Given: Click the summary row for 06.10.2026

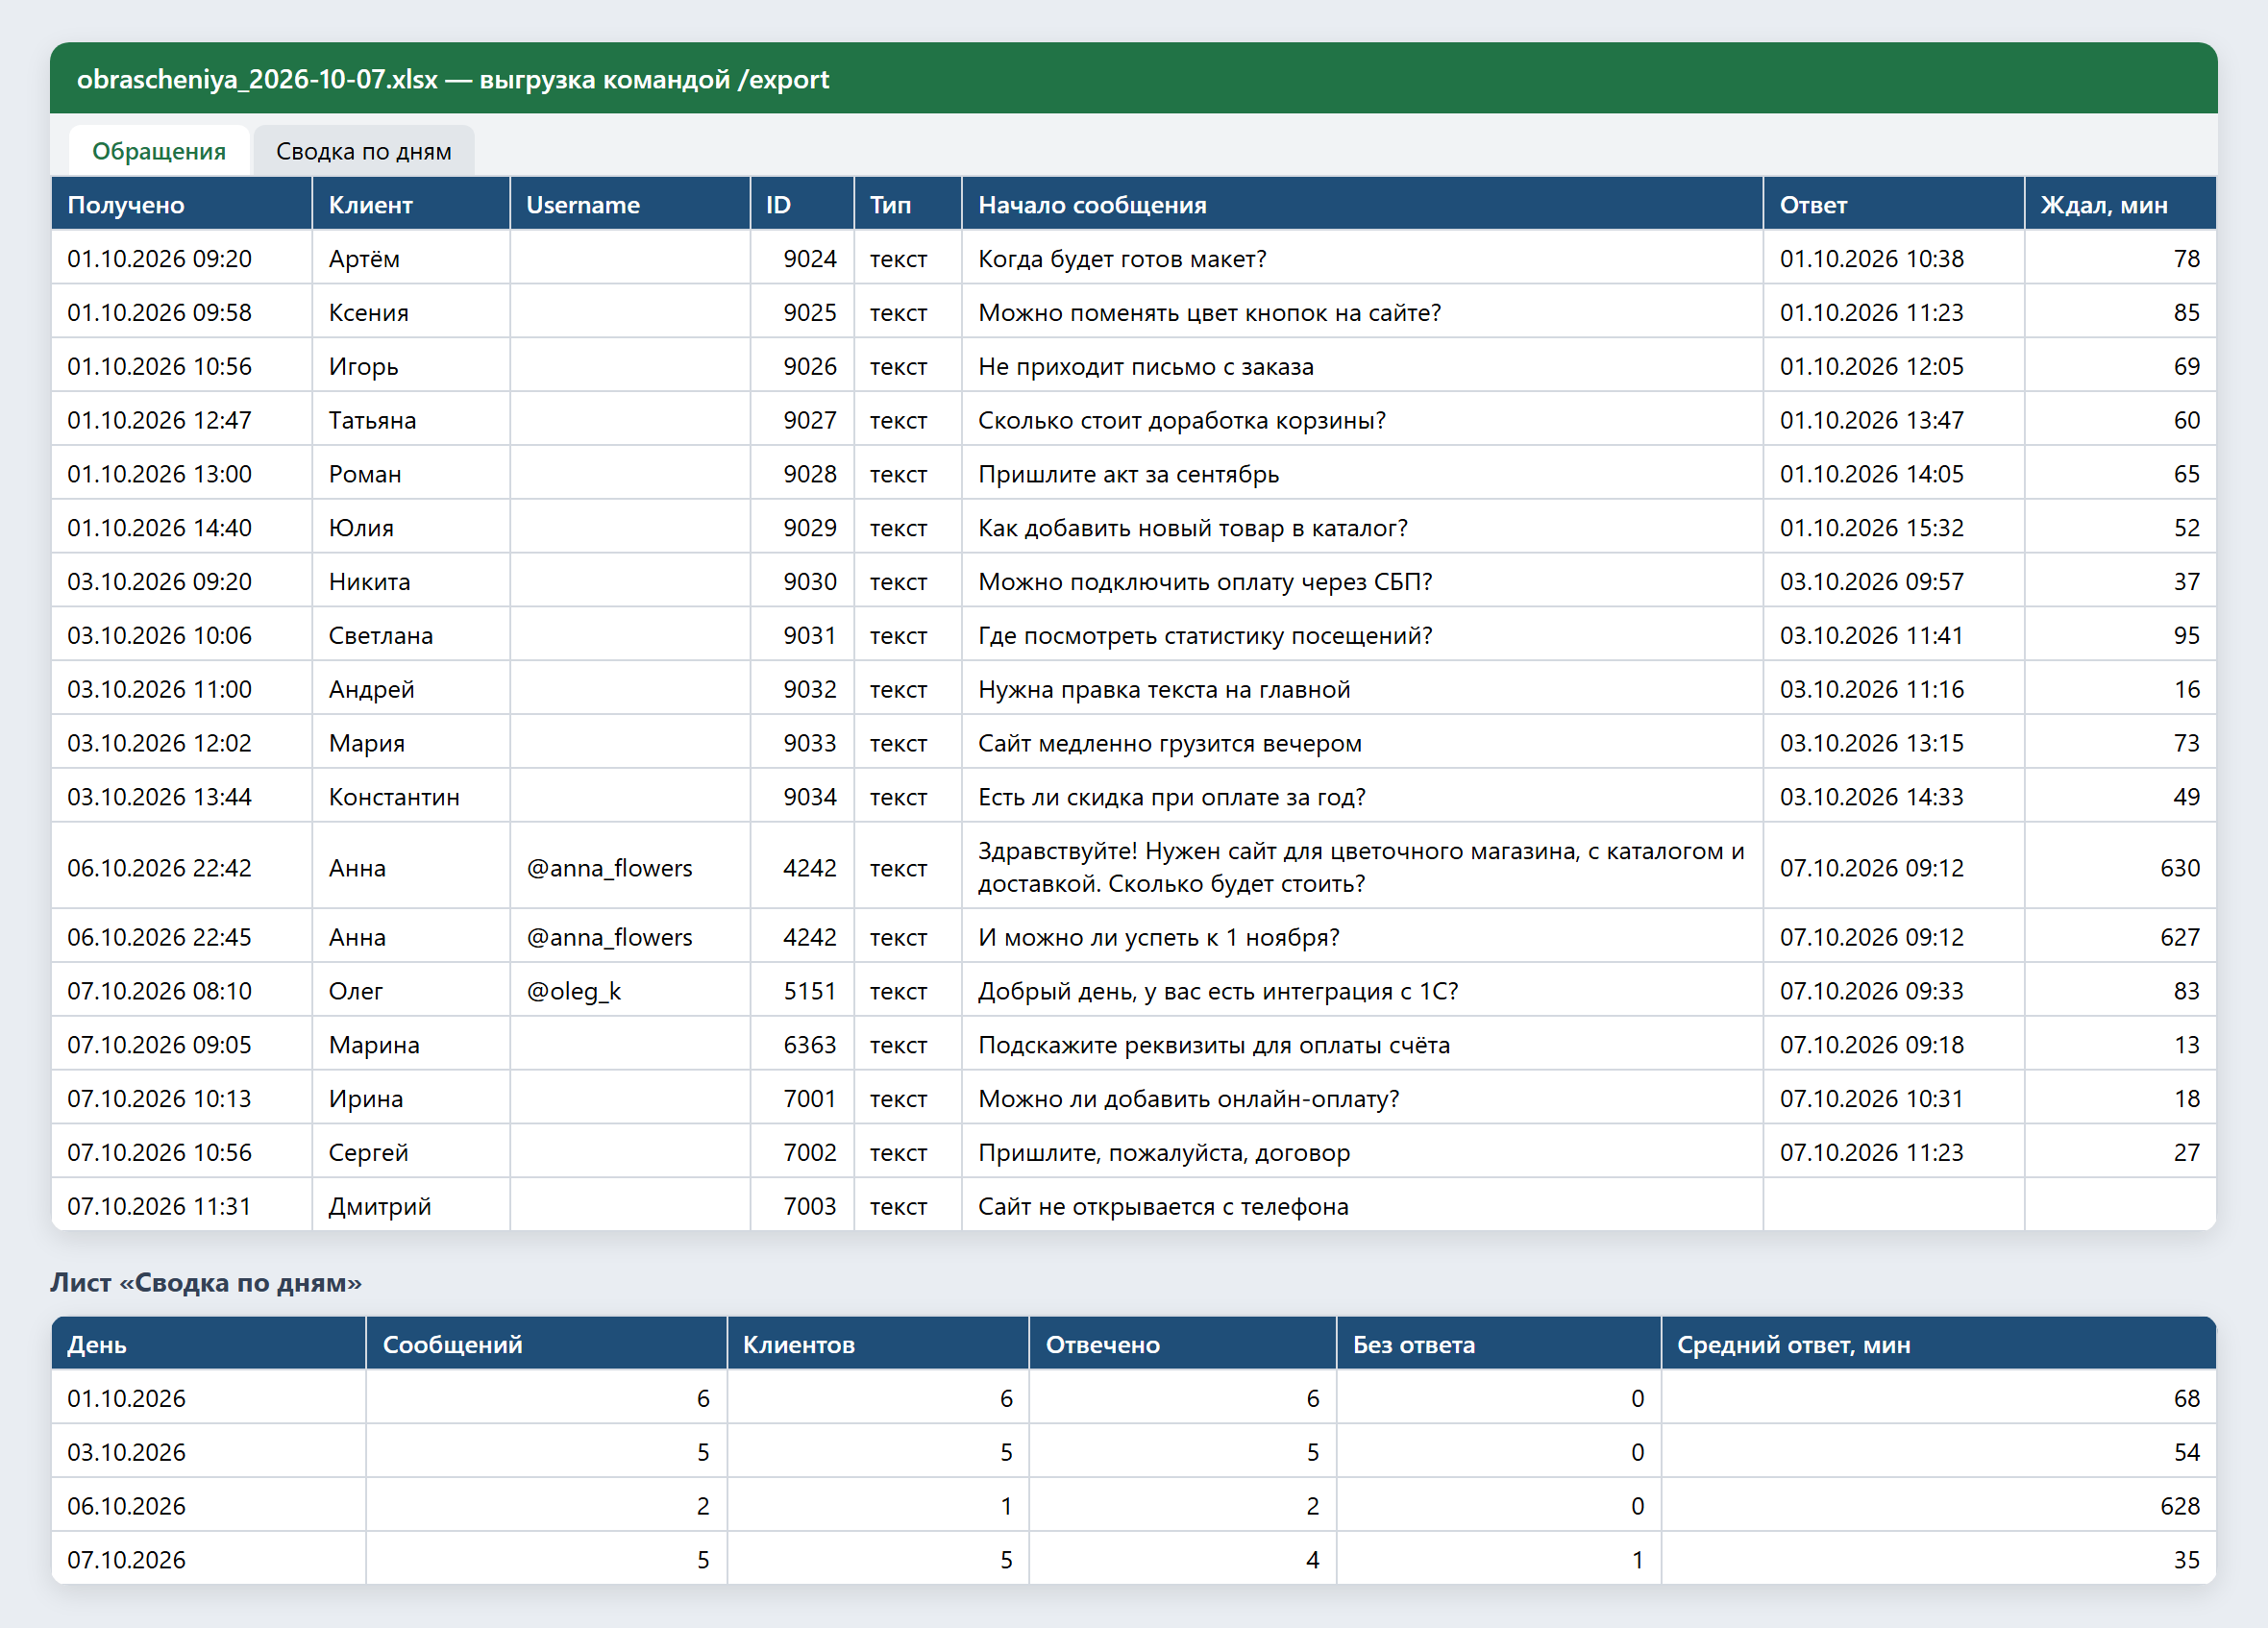Looking at the screenshot, I should [1134, 1505].
